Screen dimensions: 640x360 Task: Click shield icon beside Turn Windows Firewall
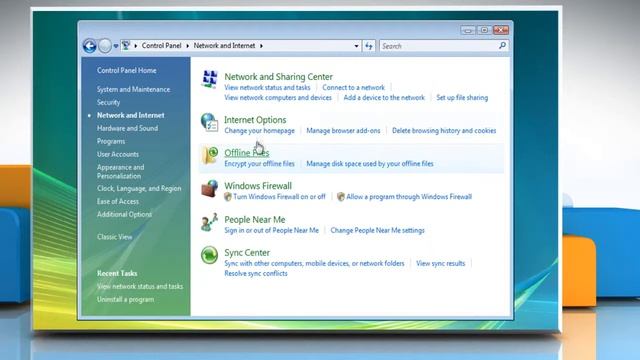[228, 197]
